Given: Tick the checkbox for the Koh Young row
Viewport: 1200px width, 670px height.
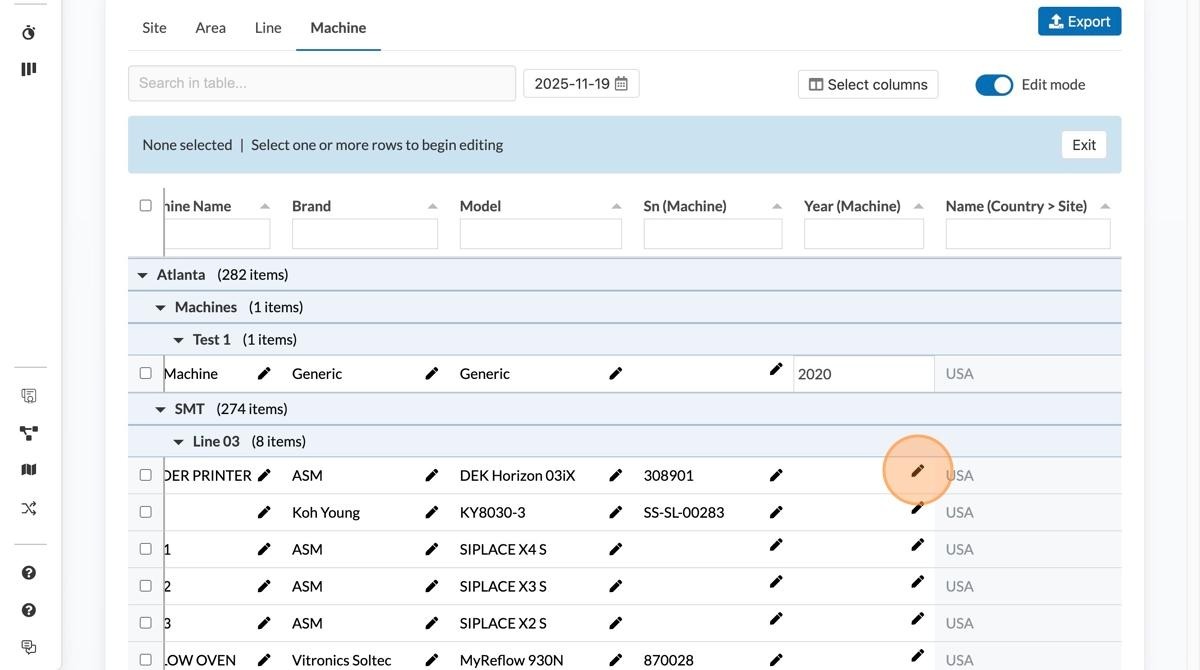Looking at the screenshot, I should pyautogui.click(x=146, y=512).
